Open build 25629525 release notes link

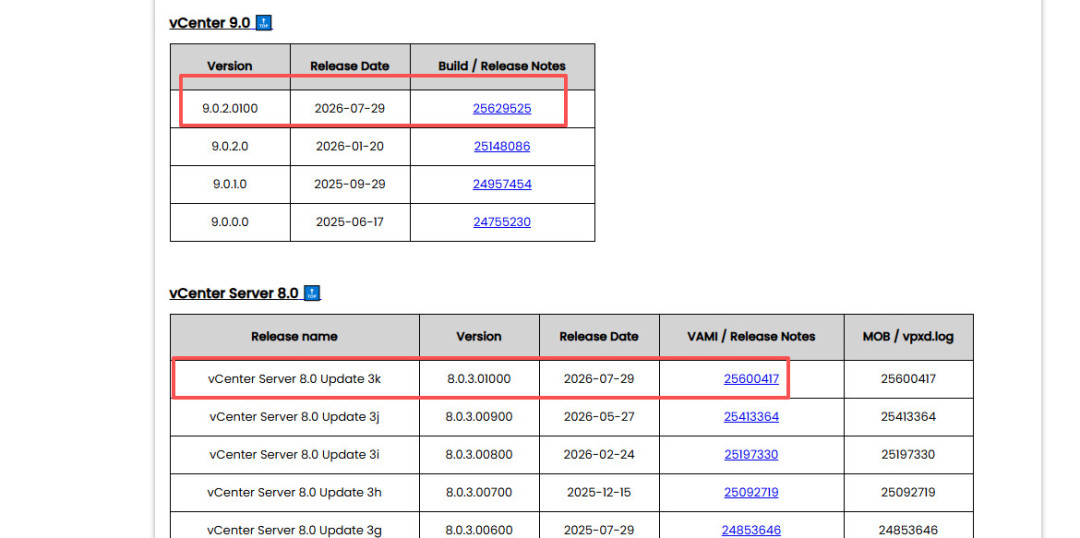coord(502,108)
